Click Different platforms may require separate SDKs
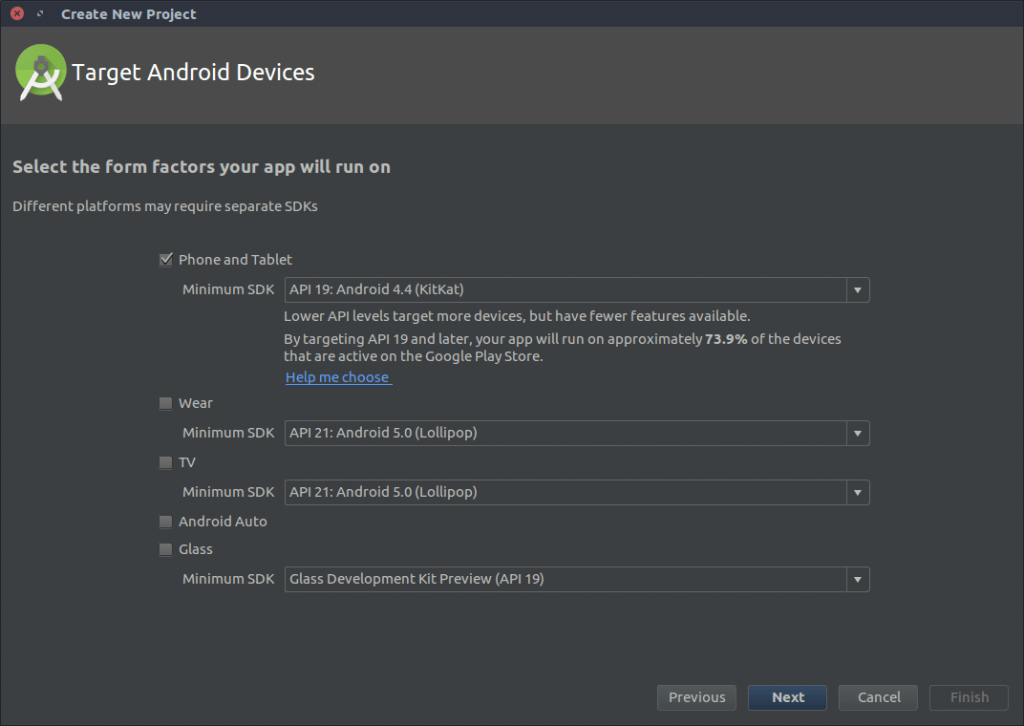The image size is (1024, 726). 165,206
